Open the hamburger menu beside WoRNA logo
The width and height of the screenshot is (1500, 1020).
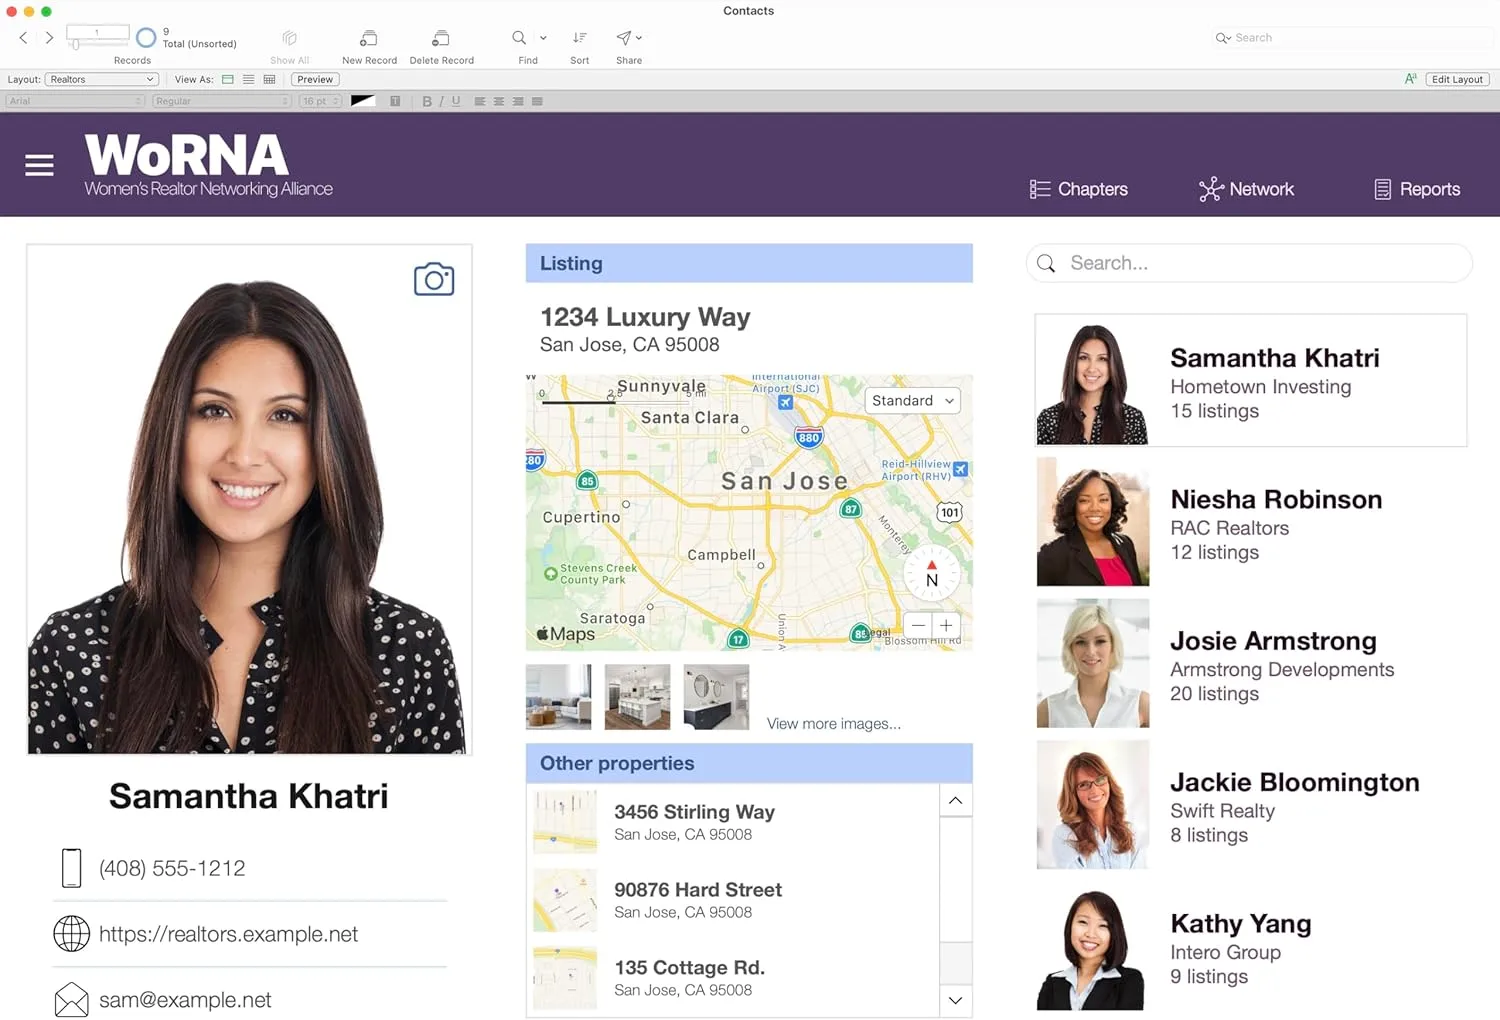pos(39,165)
